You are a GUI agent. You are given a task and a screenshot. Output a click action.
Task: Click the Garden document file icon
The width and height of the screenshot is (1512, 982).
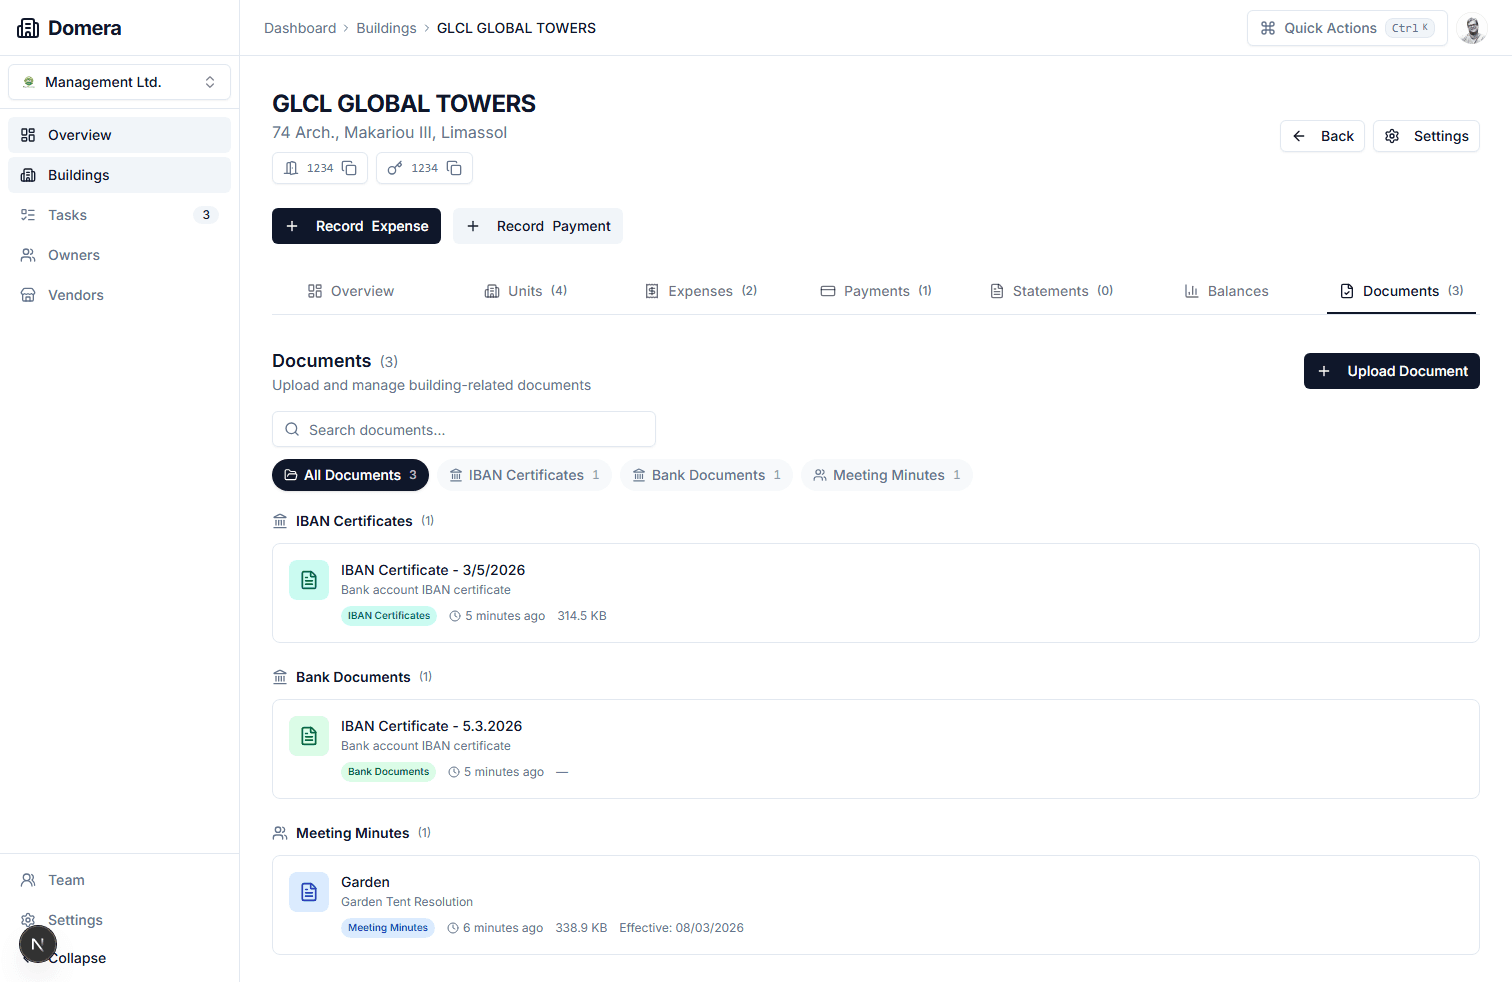click(x=309, y=892)
